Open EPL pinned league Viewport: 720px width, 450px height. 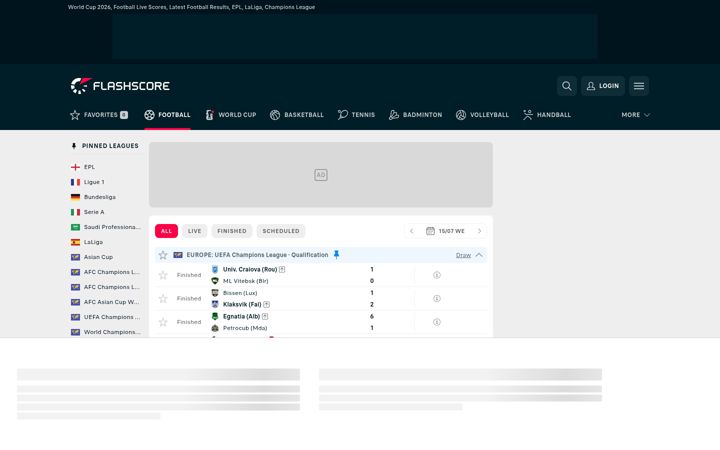[x=89, y=167]
